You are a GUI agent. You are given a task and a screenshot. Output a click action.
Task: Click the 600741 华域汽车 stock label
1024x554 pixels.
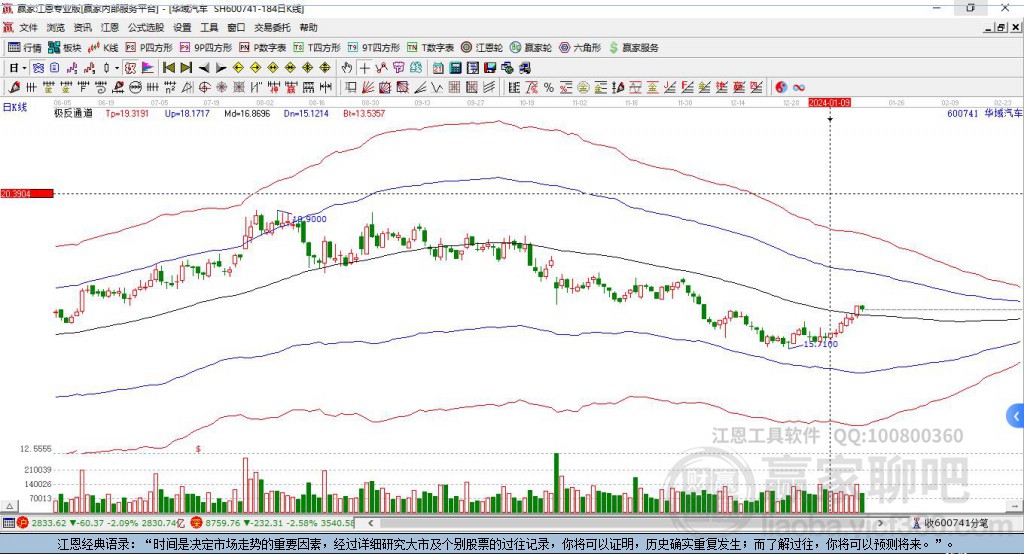984,113
